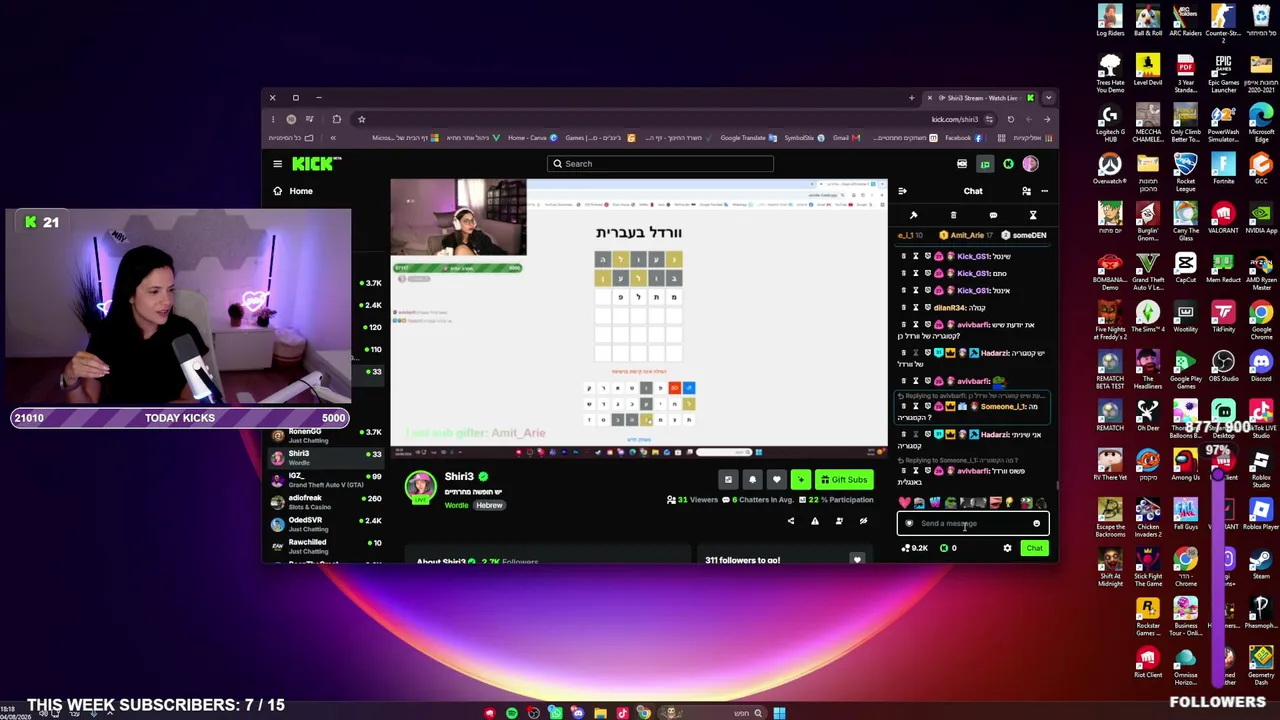Select the Fortnite desktop icon
Viewport: 1280px width, 720px height.
[1223, 170]
